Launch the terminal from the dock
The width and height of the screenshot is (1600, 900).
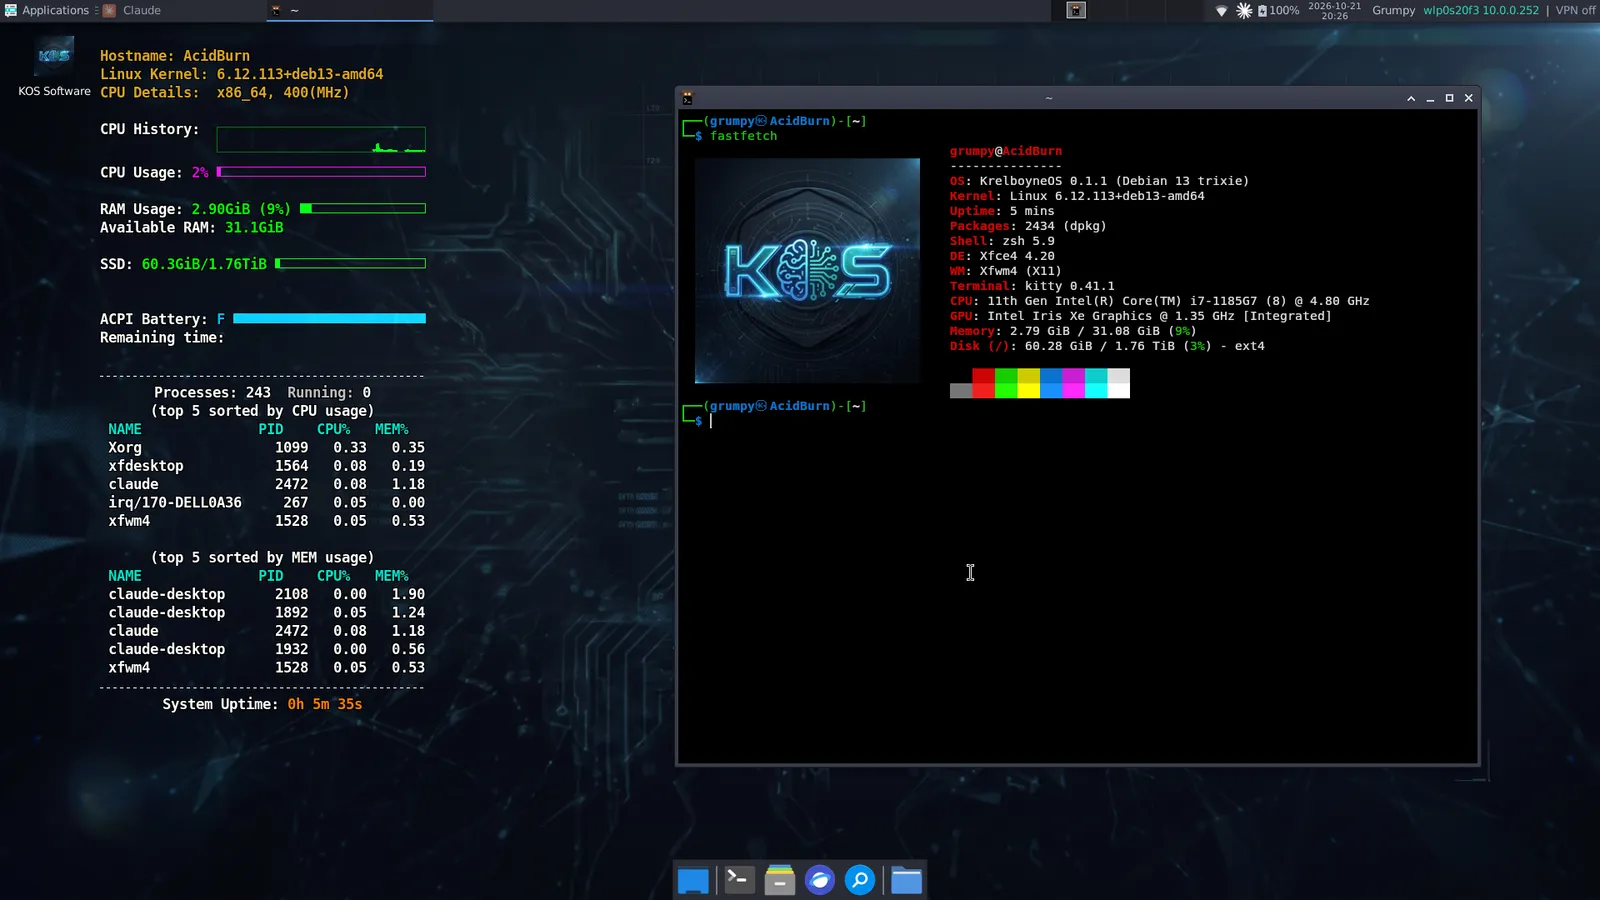(x=739, y=879)
